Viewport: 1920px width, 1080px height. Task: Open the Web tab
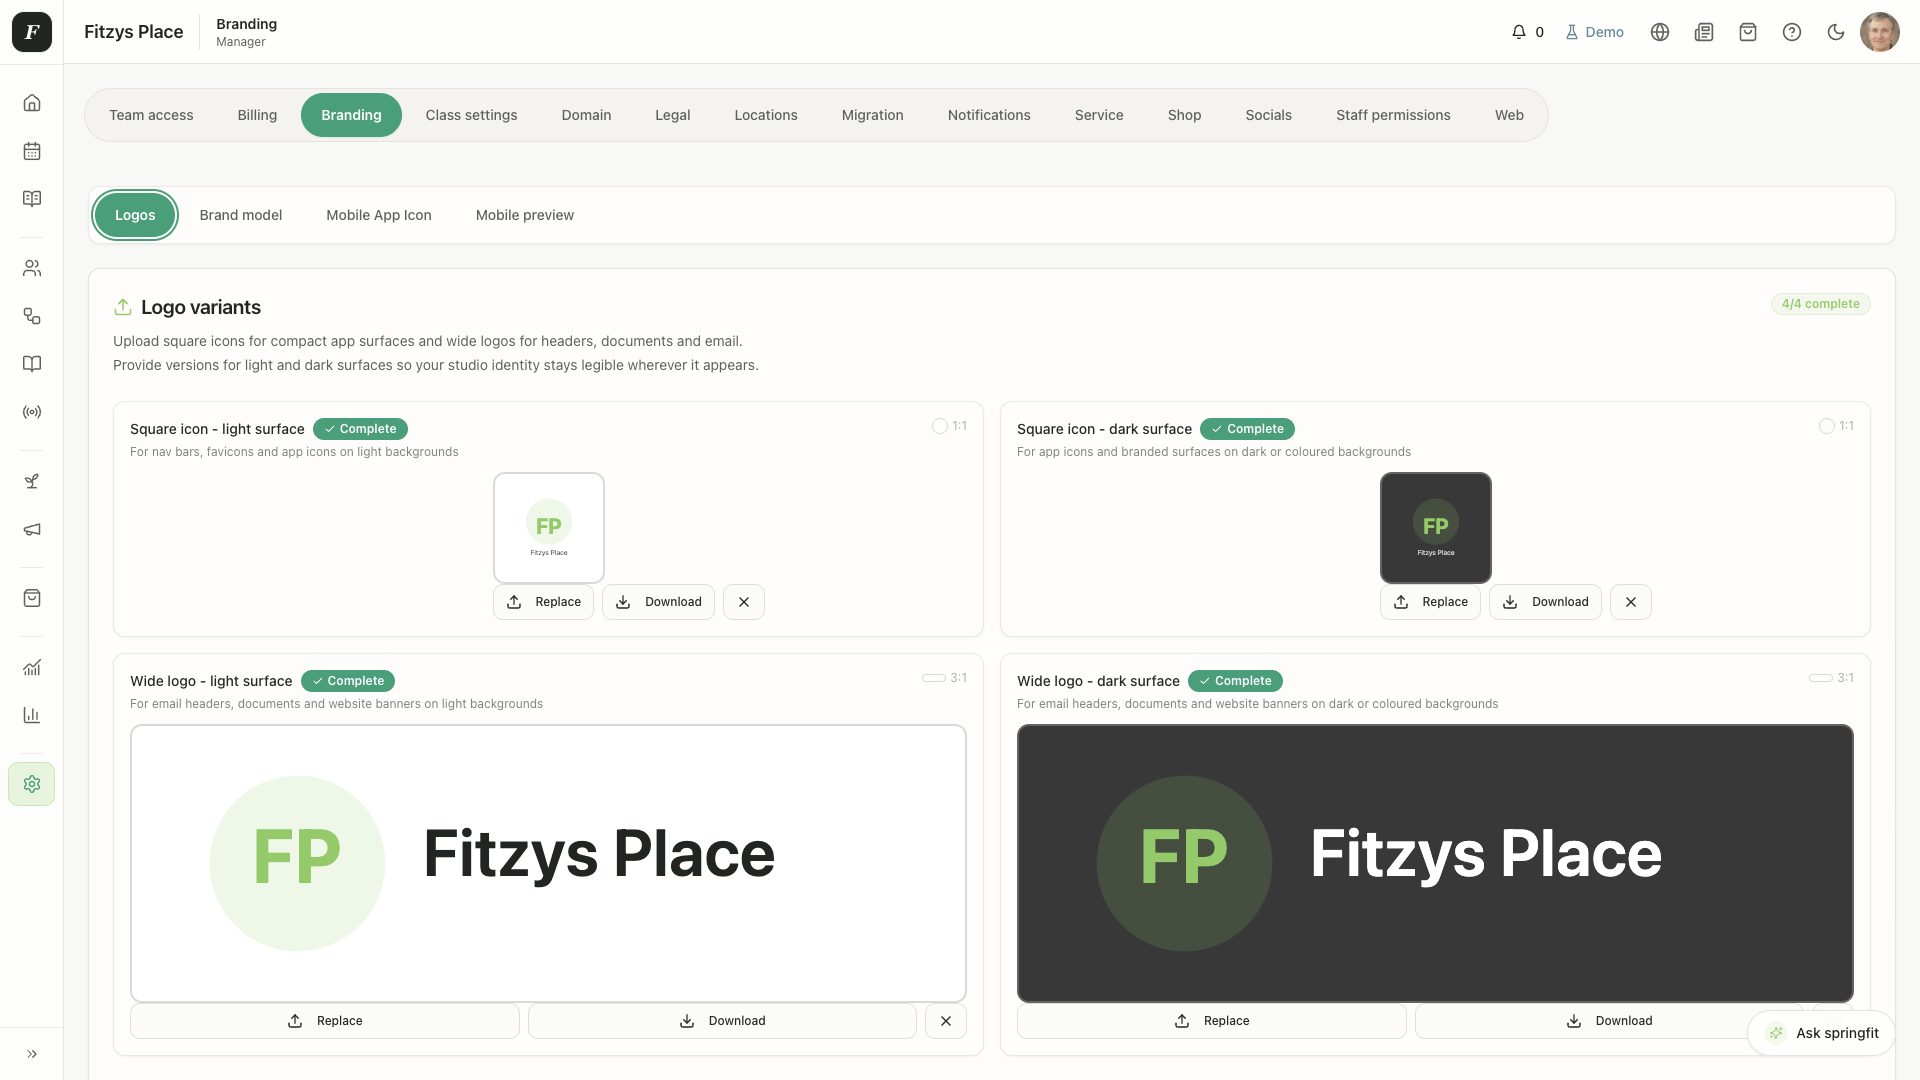pyautogui.click(x=1509, y=115)
